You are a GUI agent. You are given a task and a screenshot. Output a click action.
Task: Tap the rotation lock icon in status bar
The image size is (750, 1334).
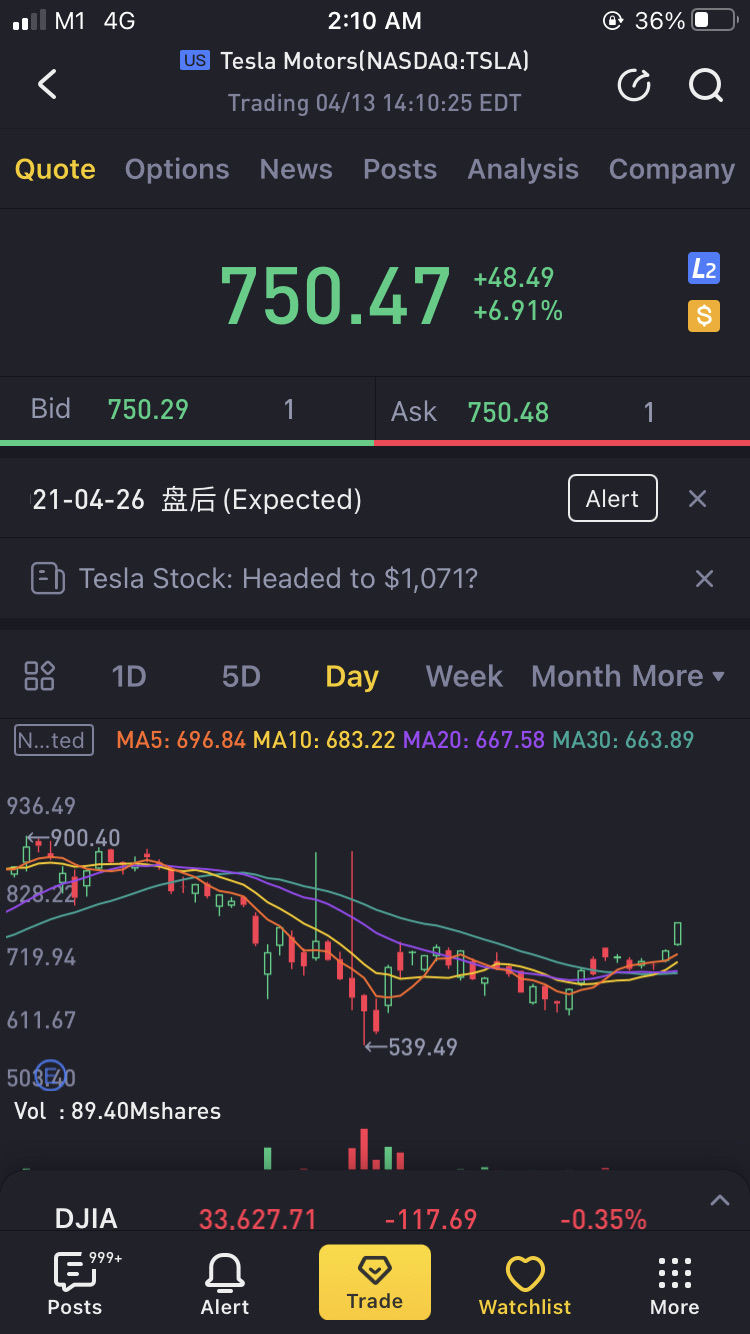point(612,20)
